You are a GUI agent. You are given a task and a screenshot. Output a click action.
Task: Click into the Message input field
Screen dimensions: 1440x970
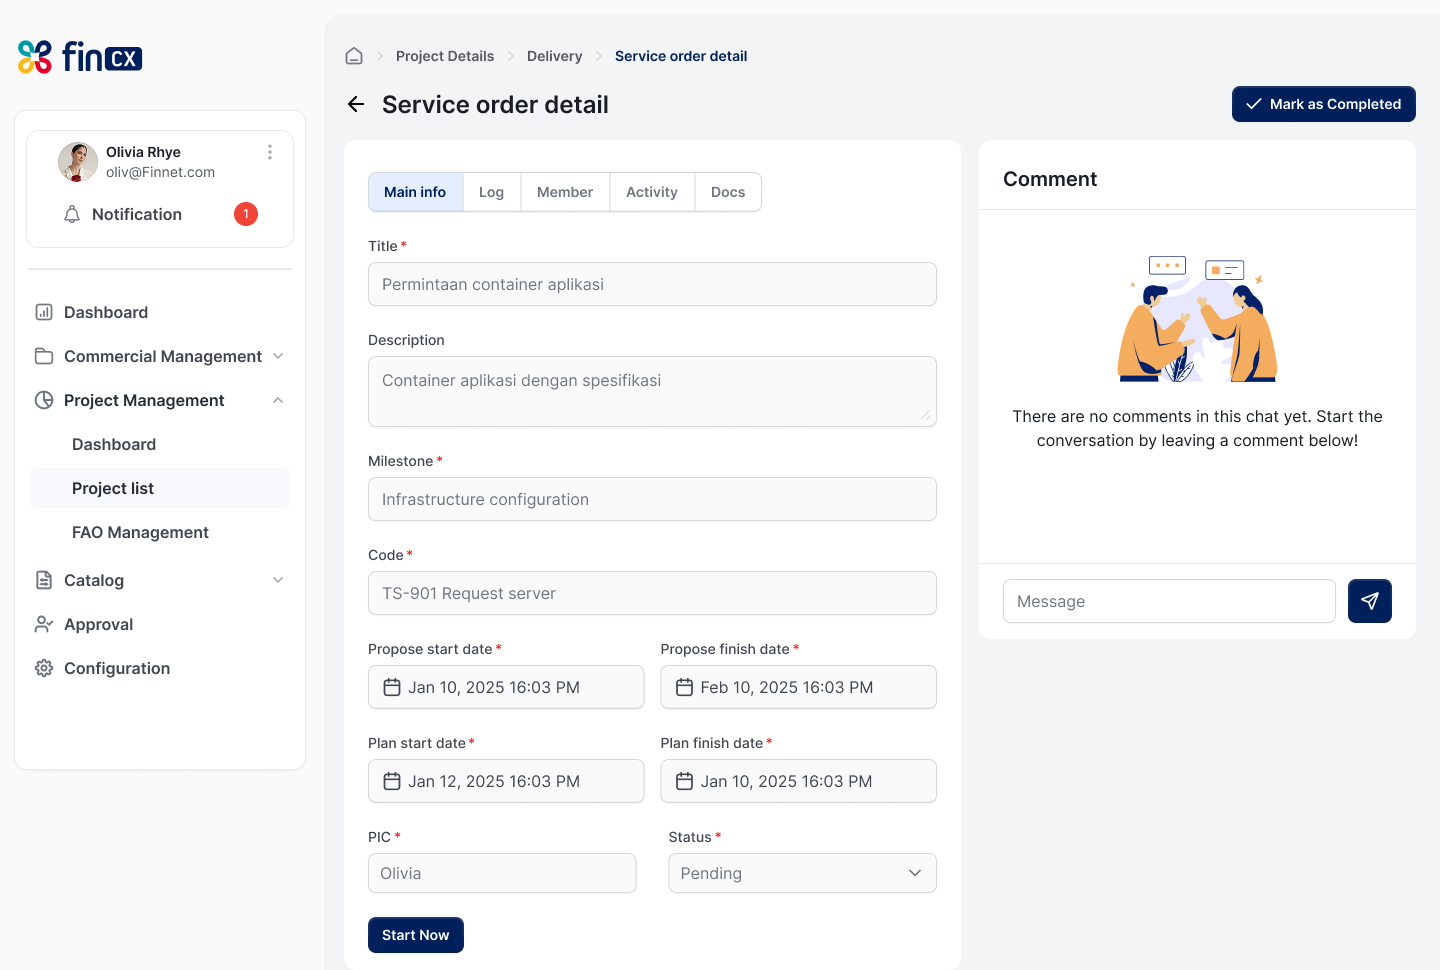pos(1168,601)
